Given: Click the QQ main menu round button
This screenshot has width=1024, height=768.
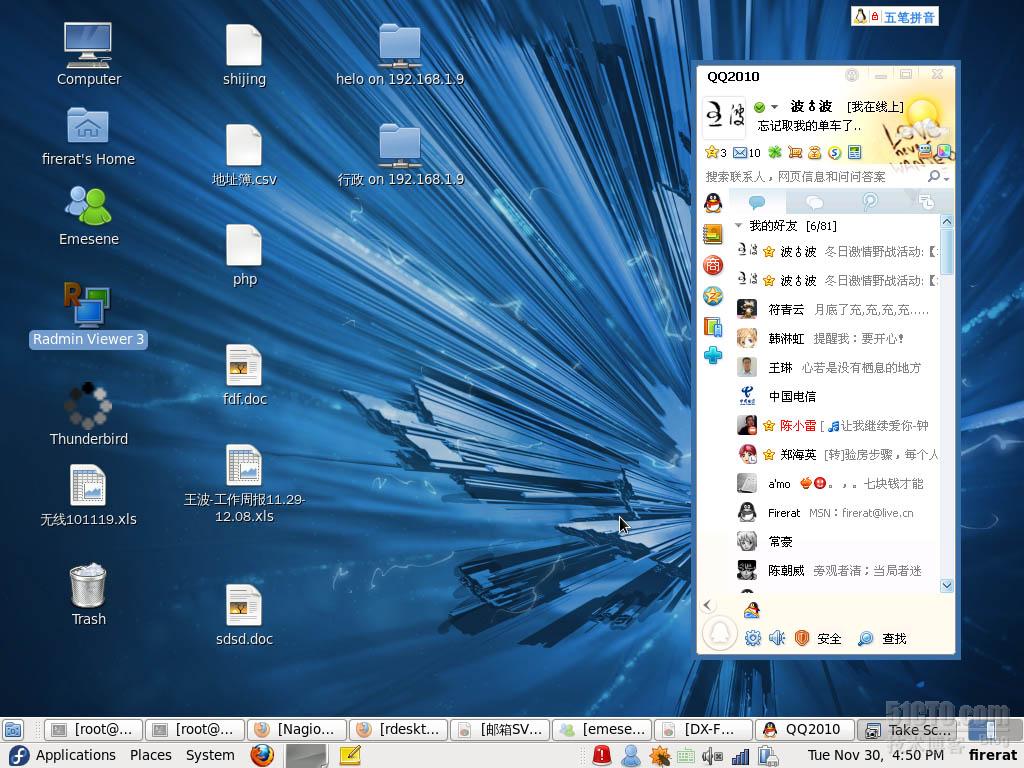Looking at the screenshot, I should tap(720, 633).
